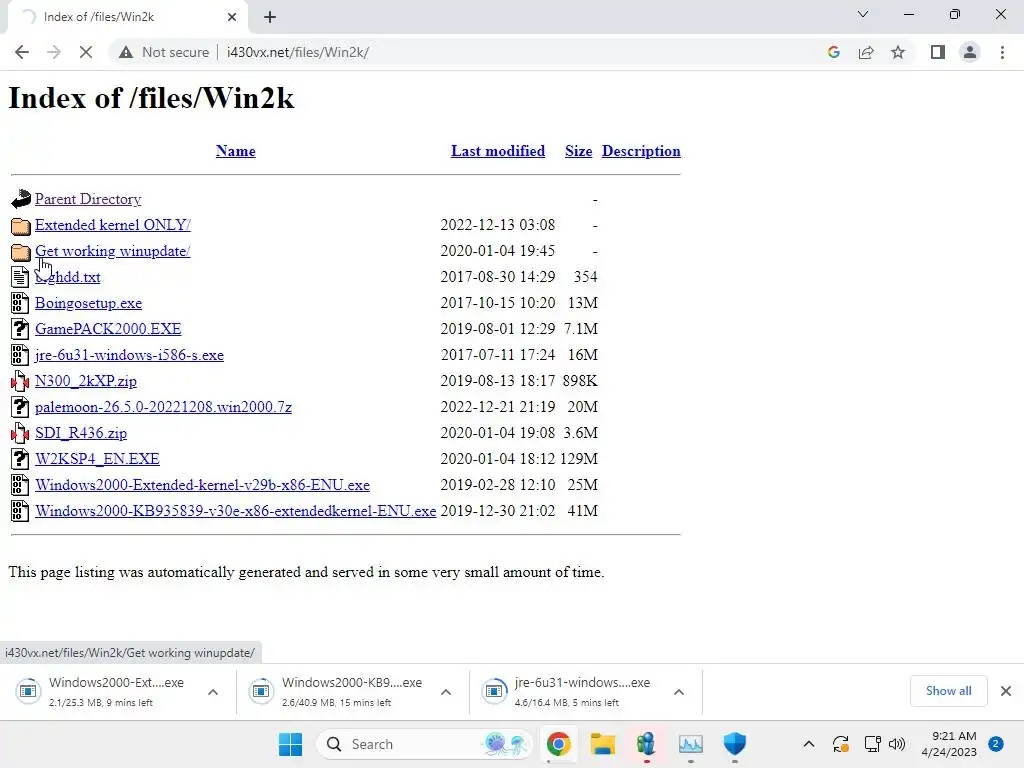Open the resource monitor taskbar app

[x=690, y=744]
